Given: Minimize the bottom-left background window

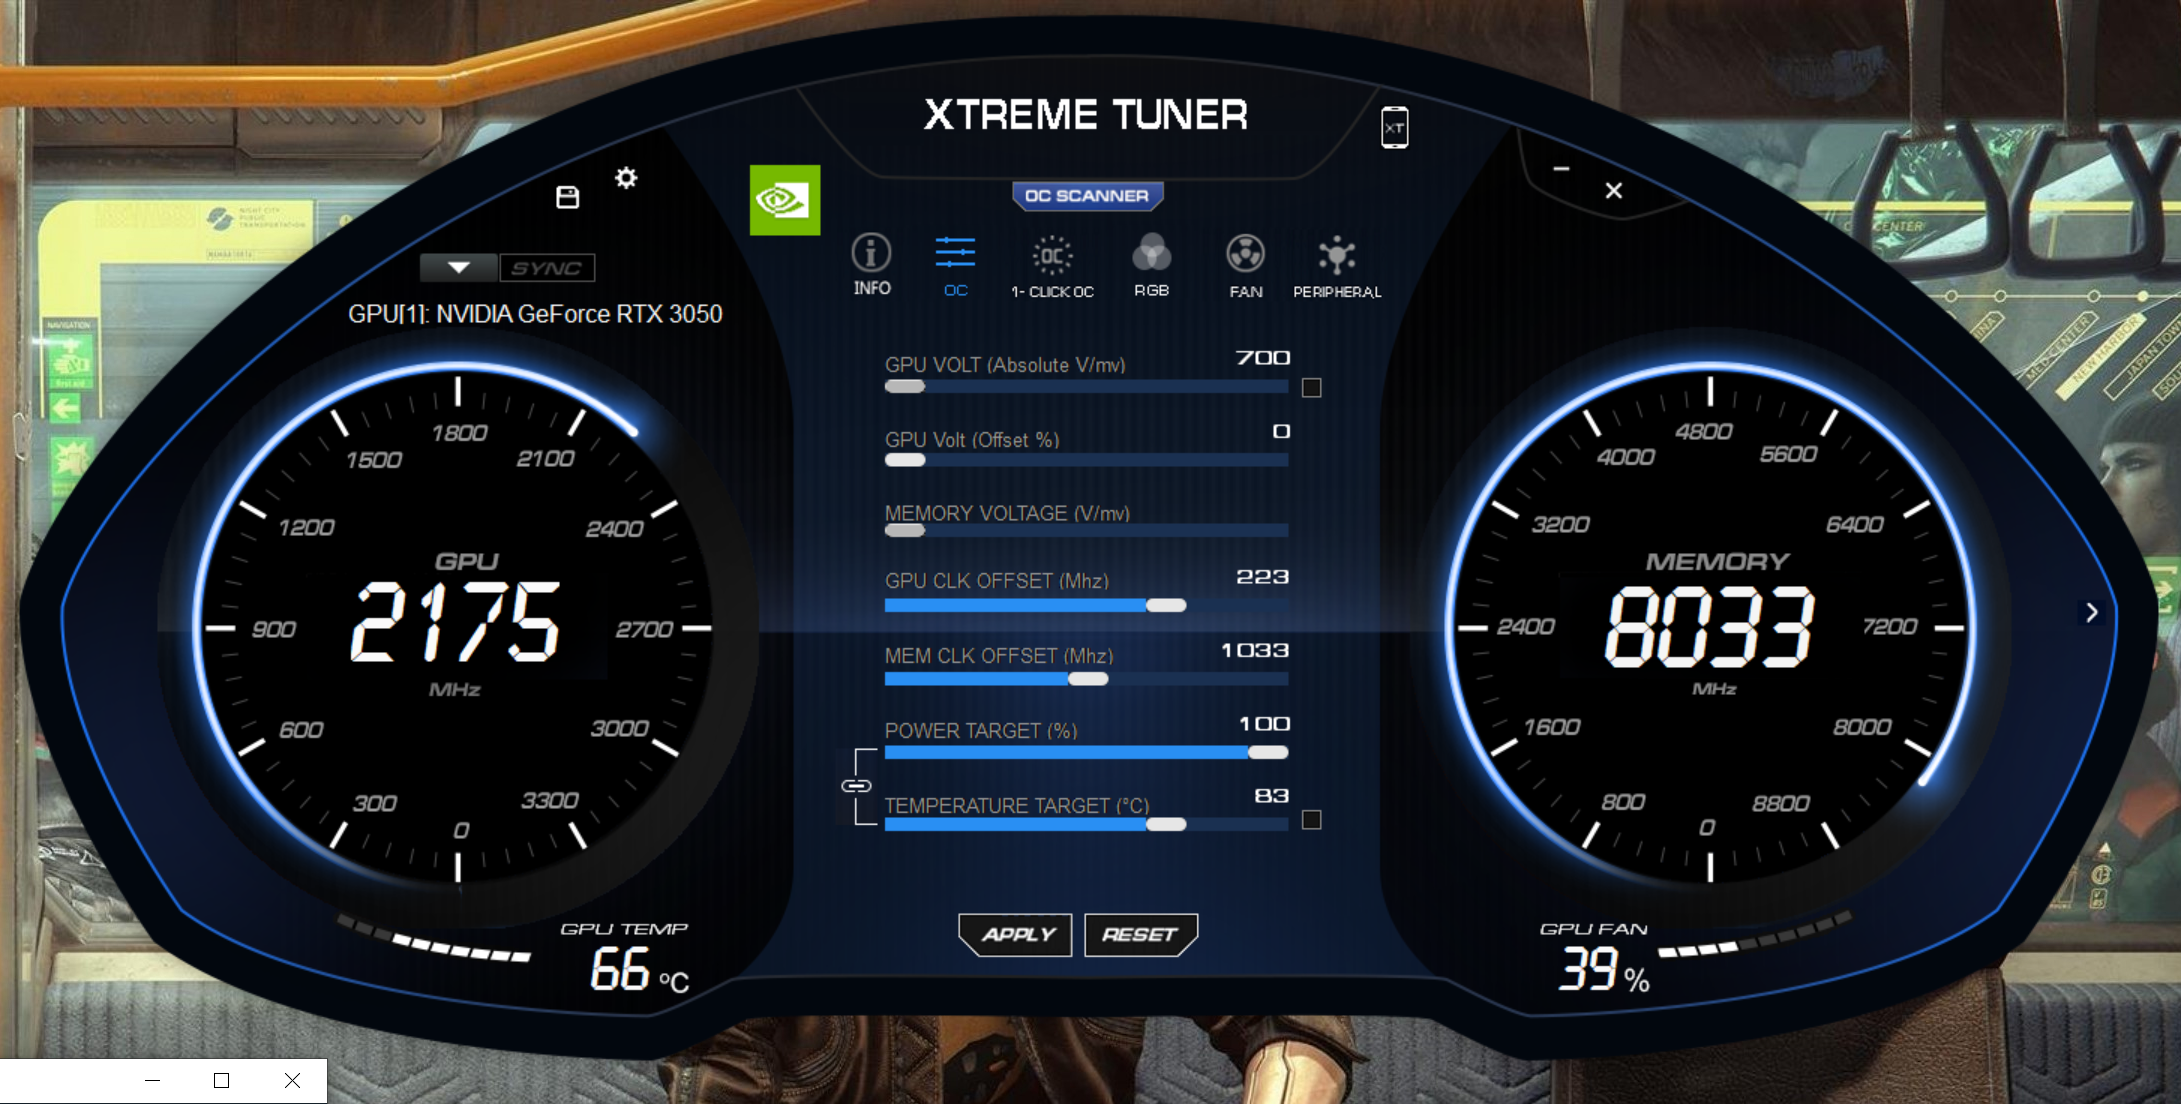Looking at the screenshot, I should (152, 1080).
